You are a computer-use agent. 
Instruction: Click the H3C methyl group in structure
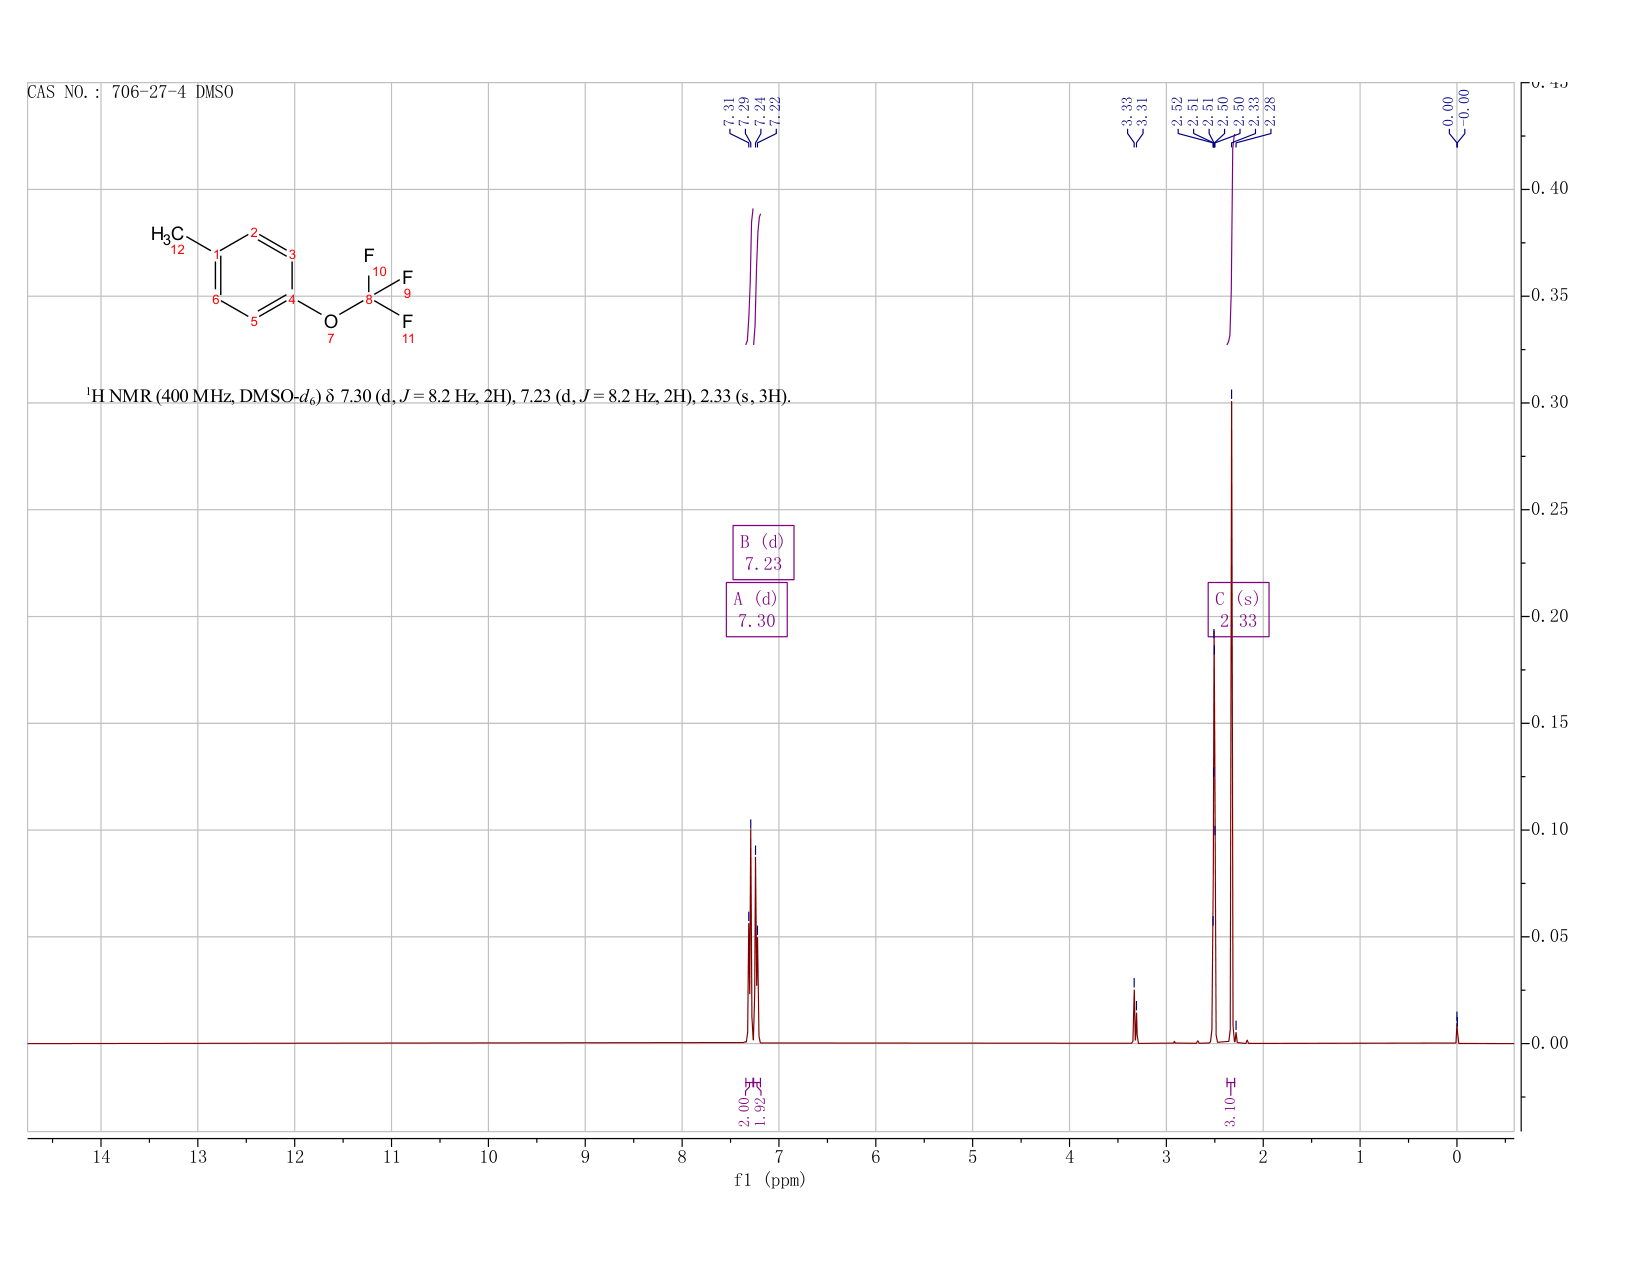point(167,235)
